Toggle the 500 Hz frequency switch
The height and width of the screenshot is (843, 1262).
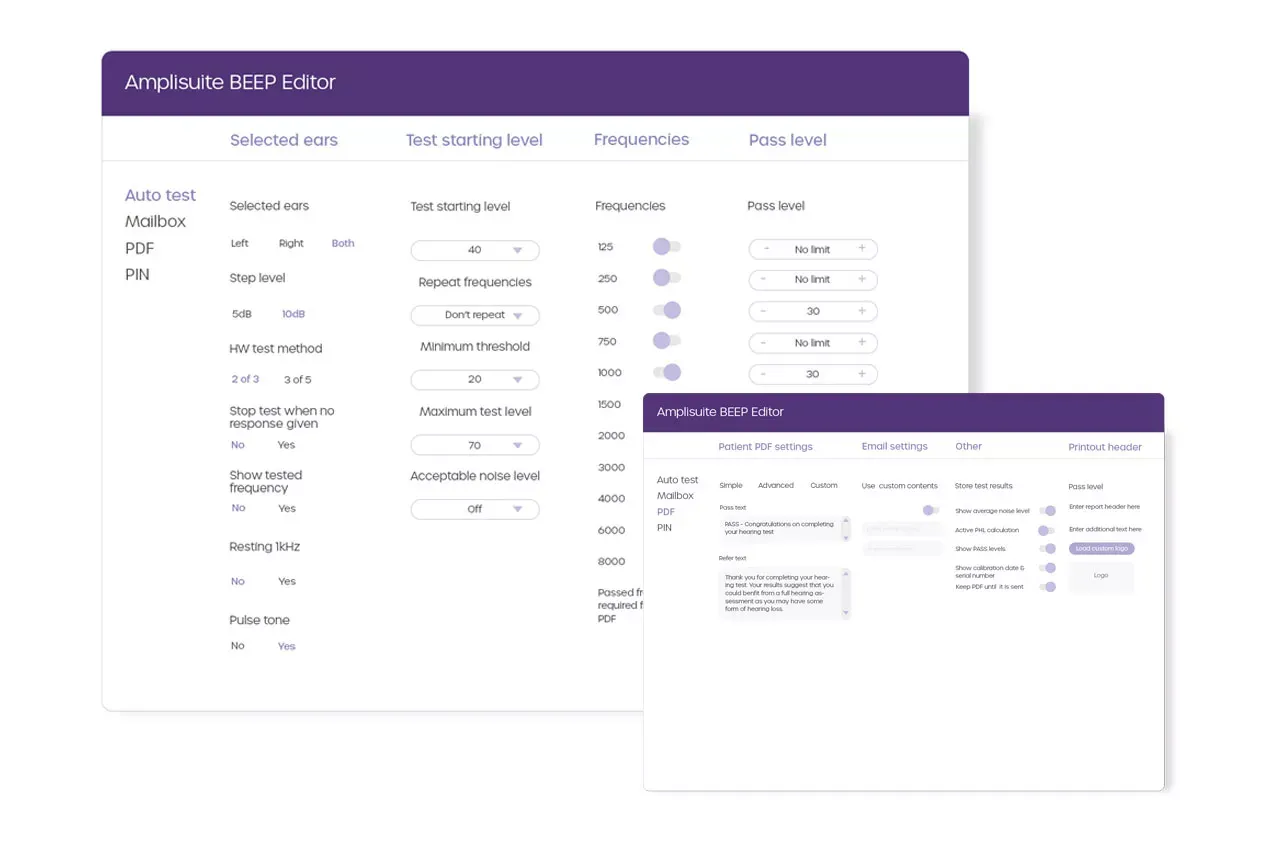(x=667, y=310)
